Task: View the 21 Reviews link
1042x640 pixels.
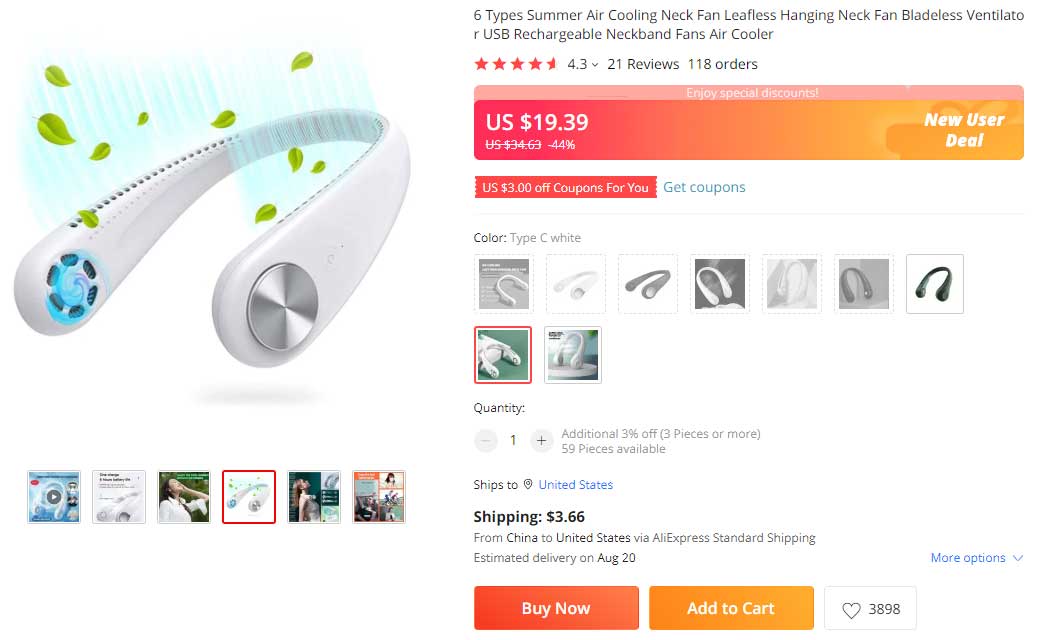Action: coord(643,64)
